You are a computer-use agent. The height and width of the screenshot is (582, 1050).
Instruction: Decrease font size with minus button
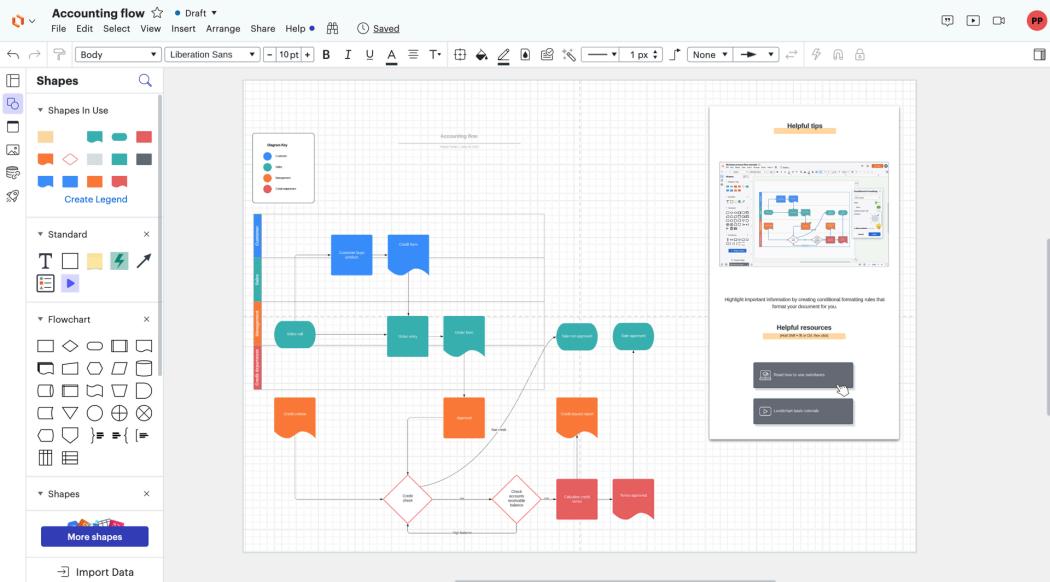(x=269, y=55)
